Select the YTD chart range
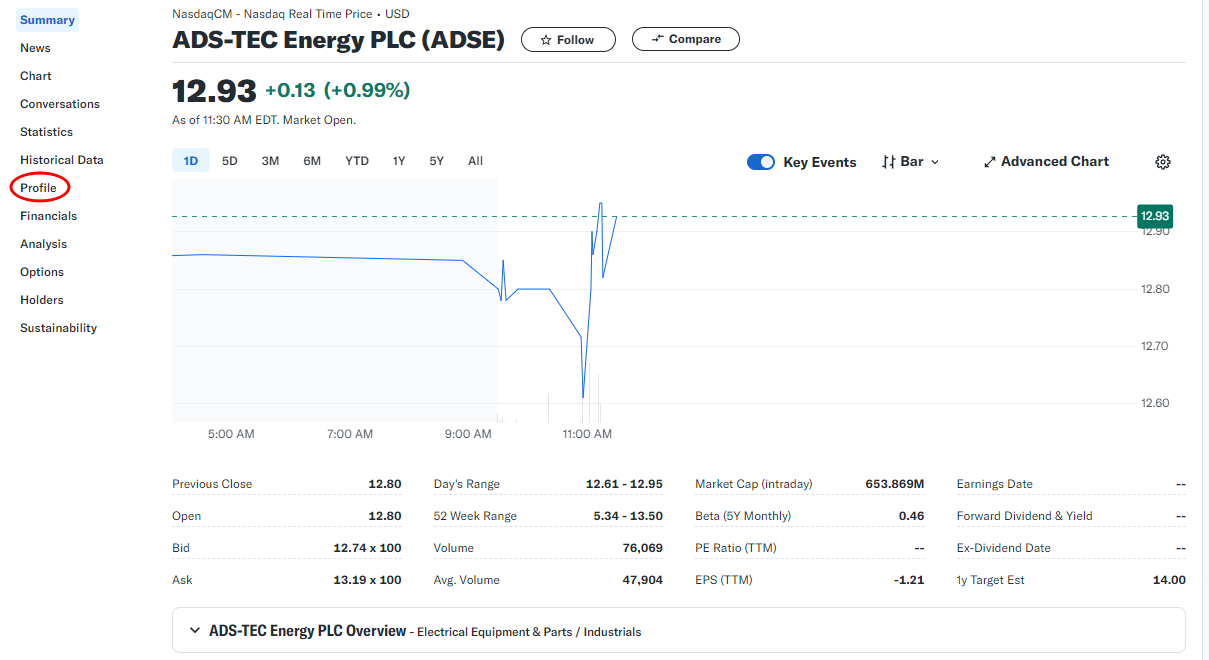Image resolution: width=1209 pixels, height=660 pixels. pyautogui.click(x=357, y=161)
